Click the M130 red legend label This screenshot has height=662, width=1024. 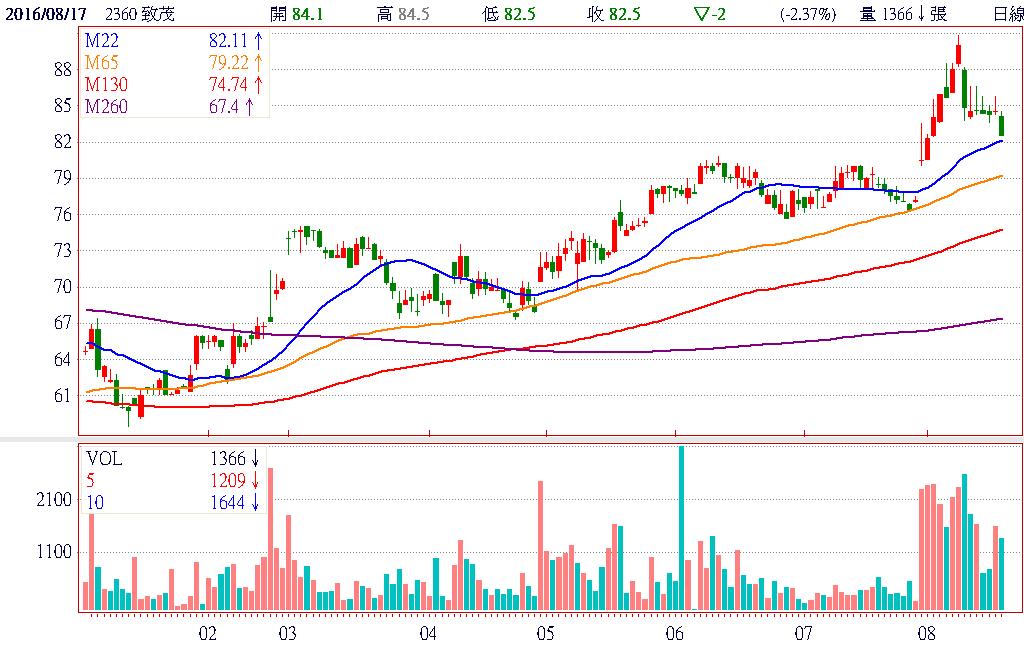[105, 84]
